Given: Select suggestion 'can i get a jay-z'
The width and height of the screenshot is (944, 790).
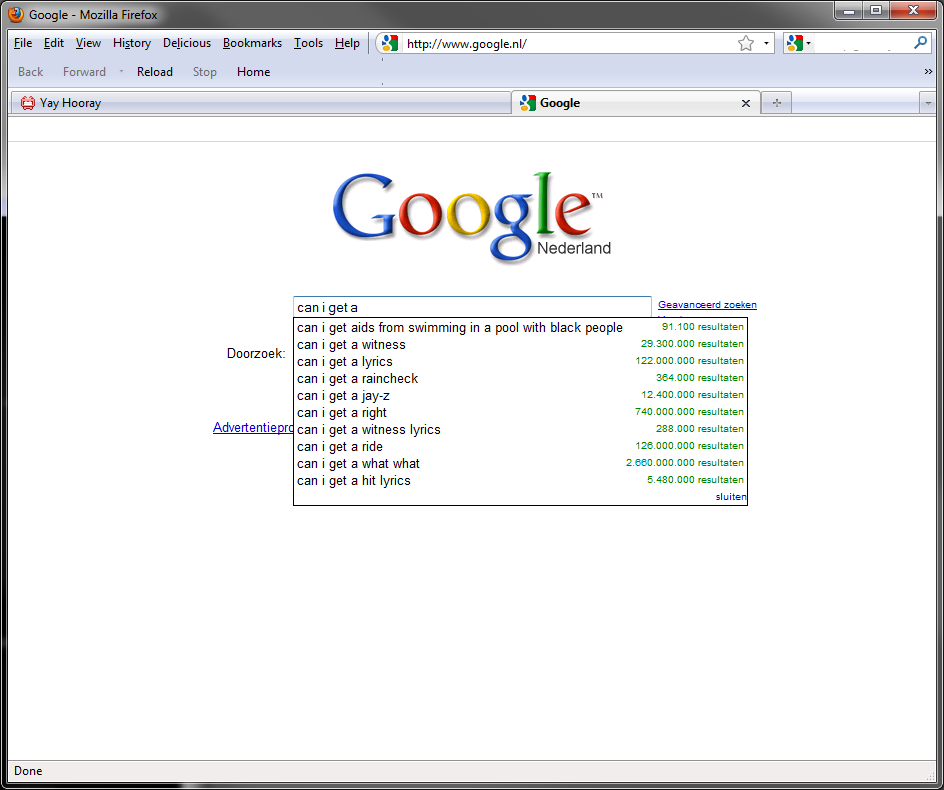Looking at the screenshot, I should [520, 396].
